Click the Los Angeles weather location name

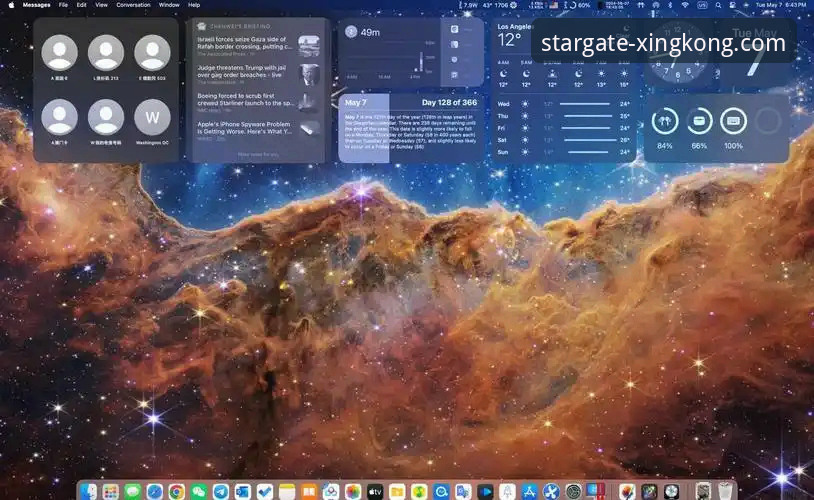(515, 26)
